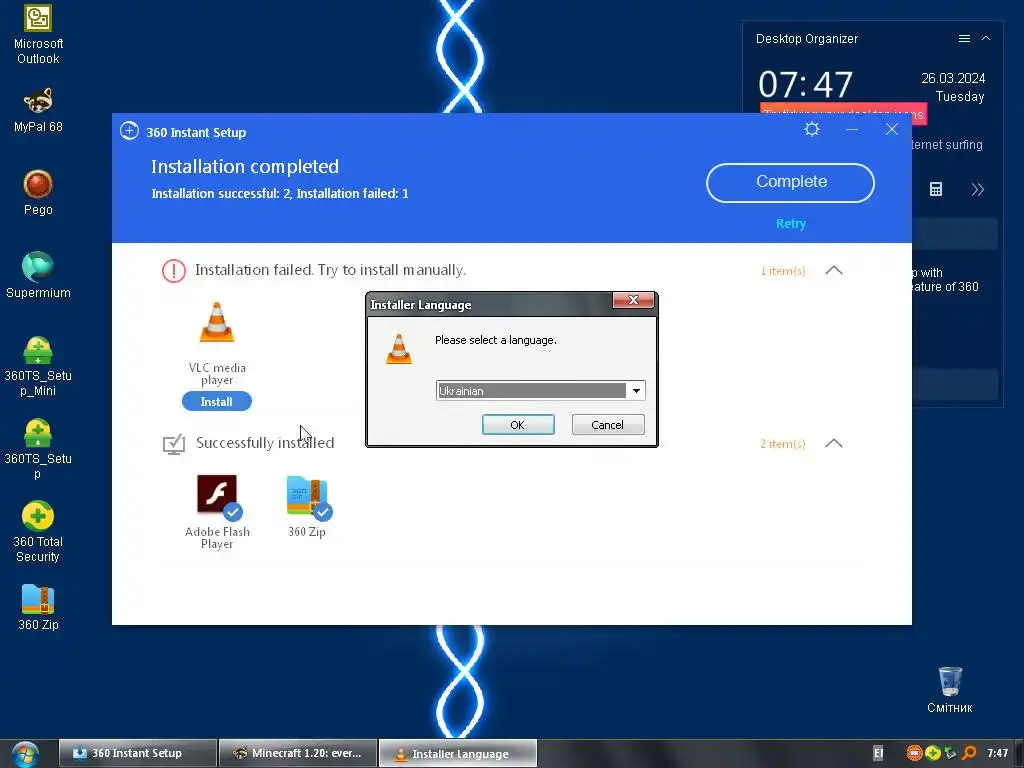Click the language indicator in system tray
The image size is (1024, 768).
(878, 754)
